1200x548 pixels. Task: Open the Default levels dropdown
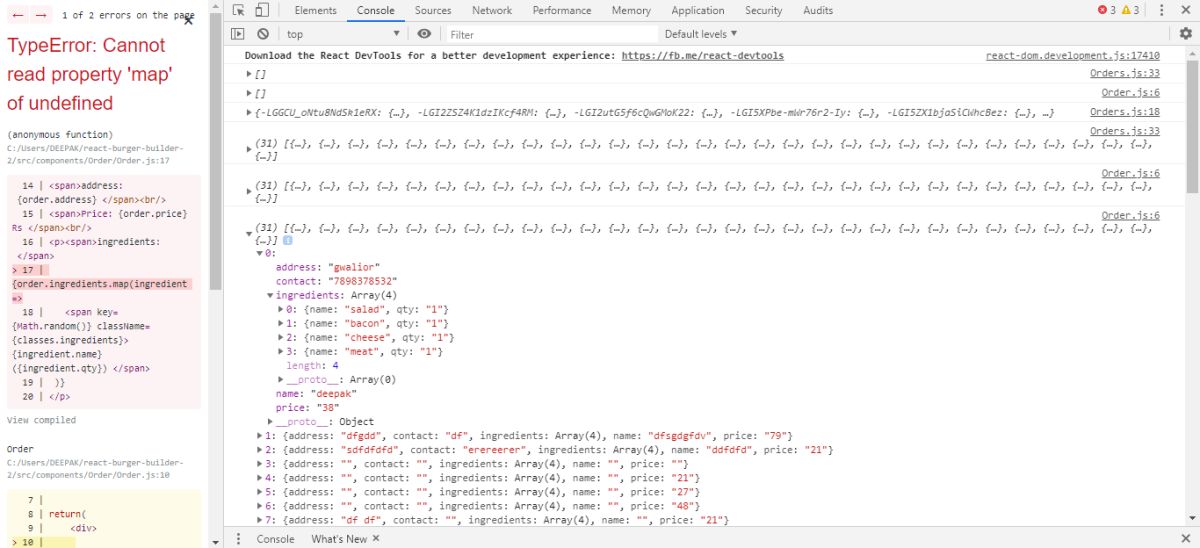tap(701, 34)
